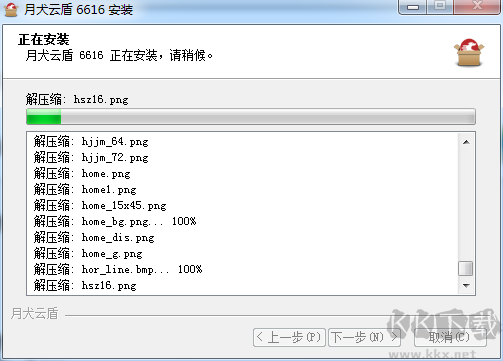Select the home1.png log row

(242, 189)
